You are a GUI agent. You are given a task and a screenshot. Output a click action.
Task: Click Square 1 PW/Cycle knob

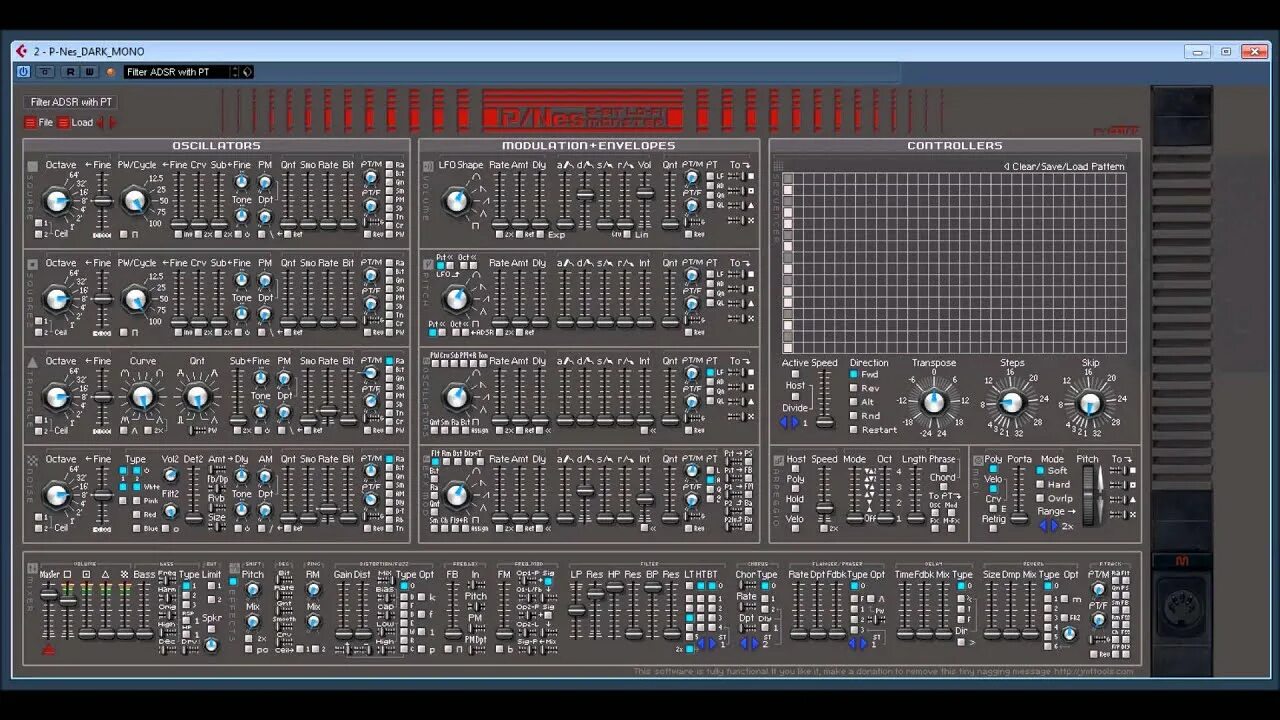point(134,200)
